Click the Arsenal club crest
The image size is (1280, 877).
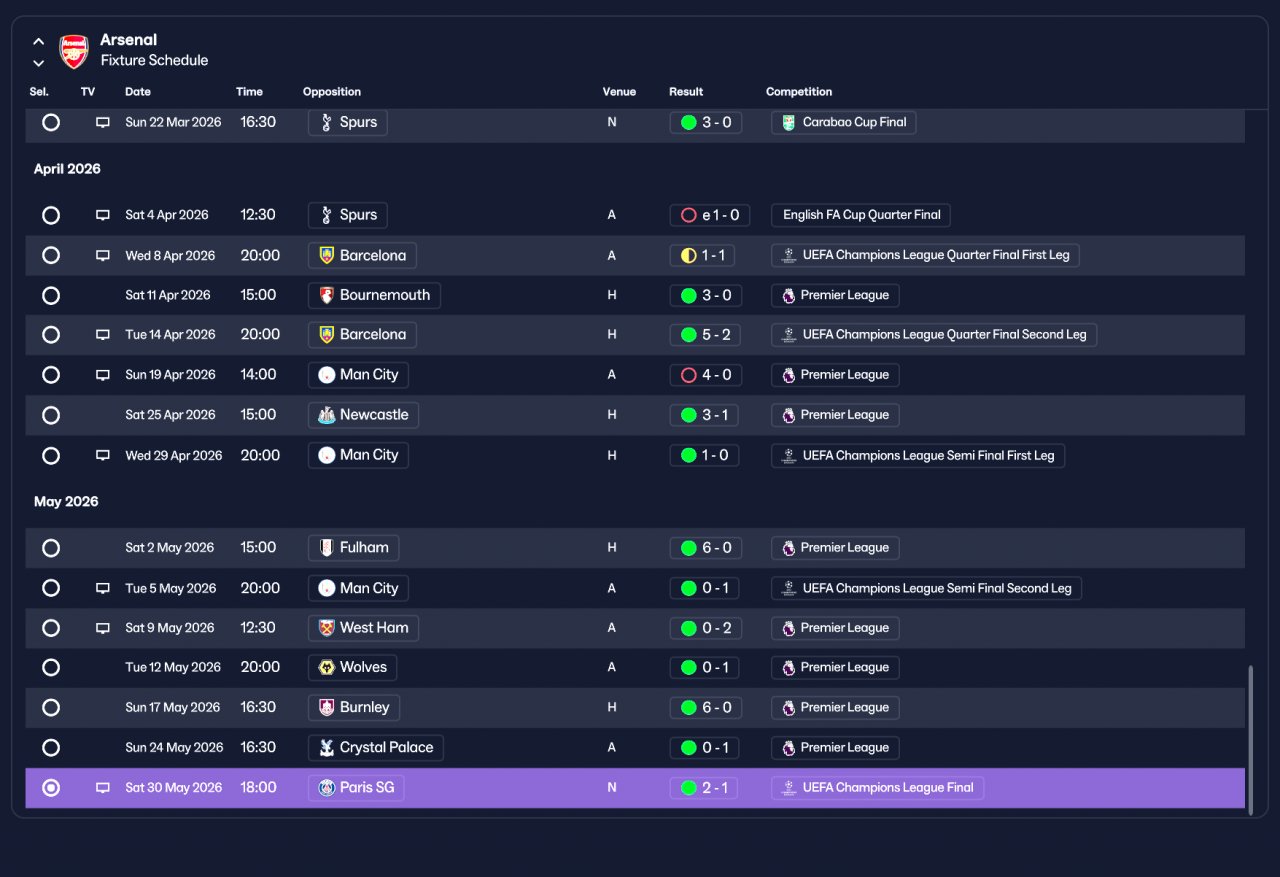click(74, 51)
